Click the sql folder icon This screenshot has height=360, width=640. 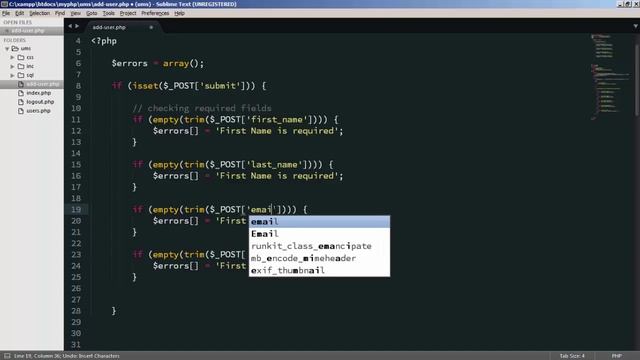[x=21, y=76]
